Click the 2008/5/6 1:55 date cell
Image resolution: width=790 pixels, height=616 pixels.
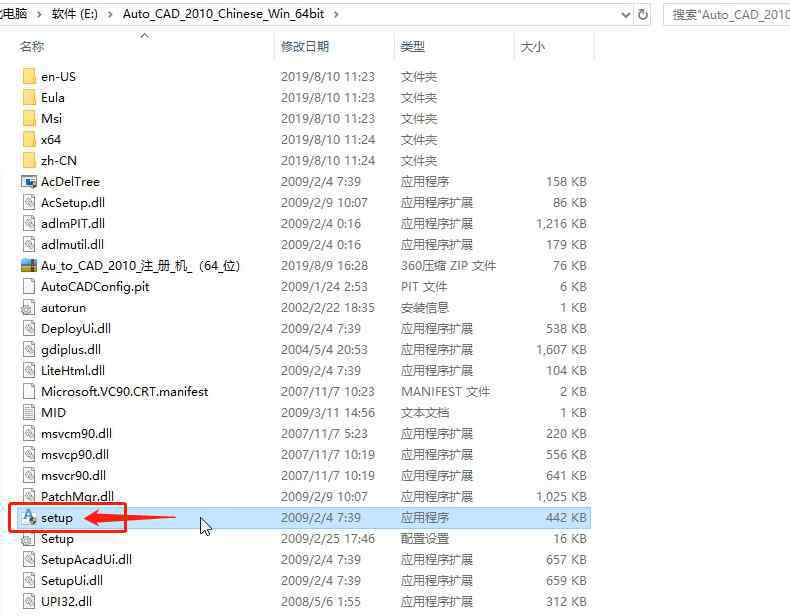320,601
